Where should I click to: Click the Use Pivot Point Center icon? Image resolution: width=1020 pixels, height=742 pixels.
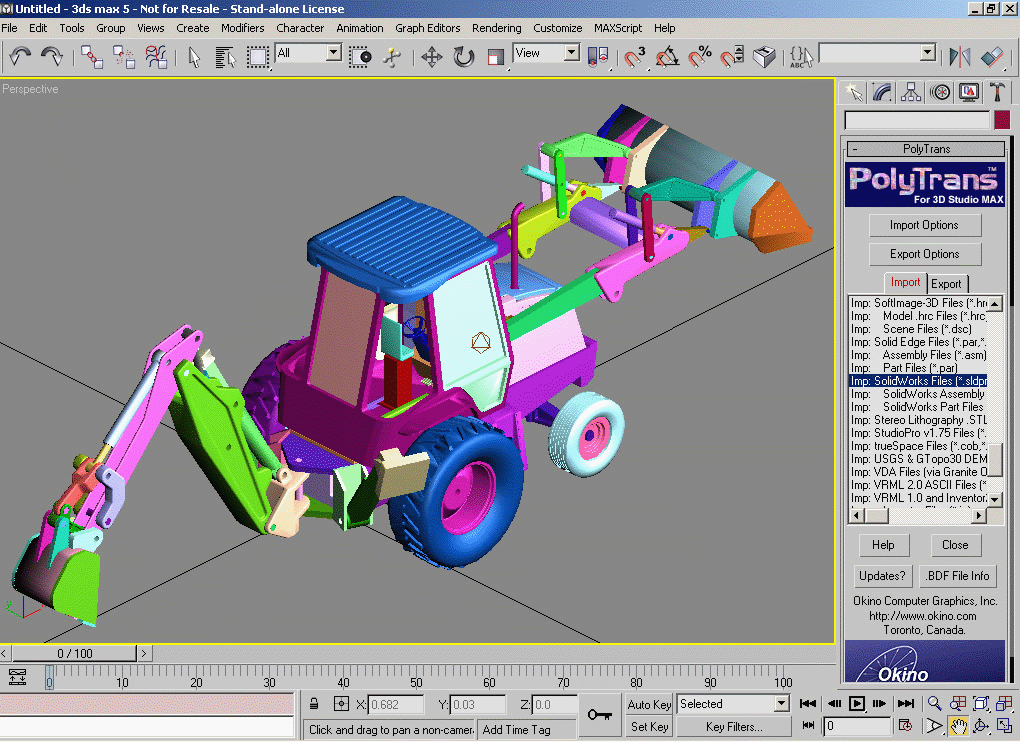coord(598,57)
